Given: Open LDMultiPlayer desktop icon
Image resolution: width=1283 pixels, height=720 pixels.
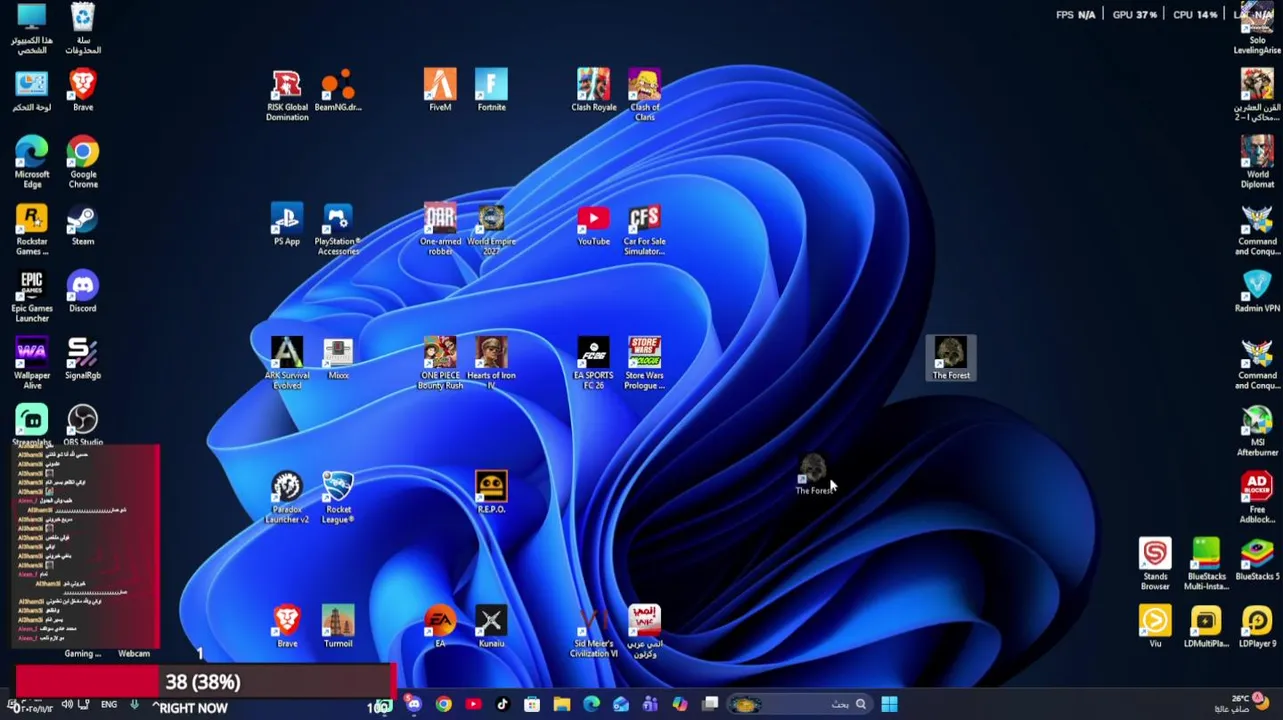Looking at the screenshot, I should click(1206, 628).
